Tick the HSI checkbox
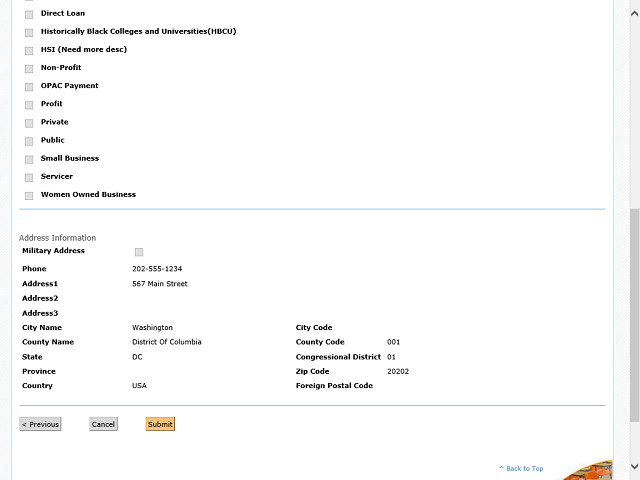The image size is (640, 480). (29, 50)
